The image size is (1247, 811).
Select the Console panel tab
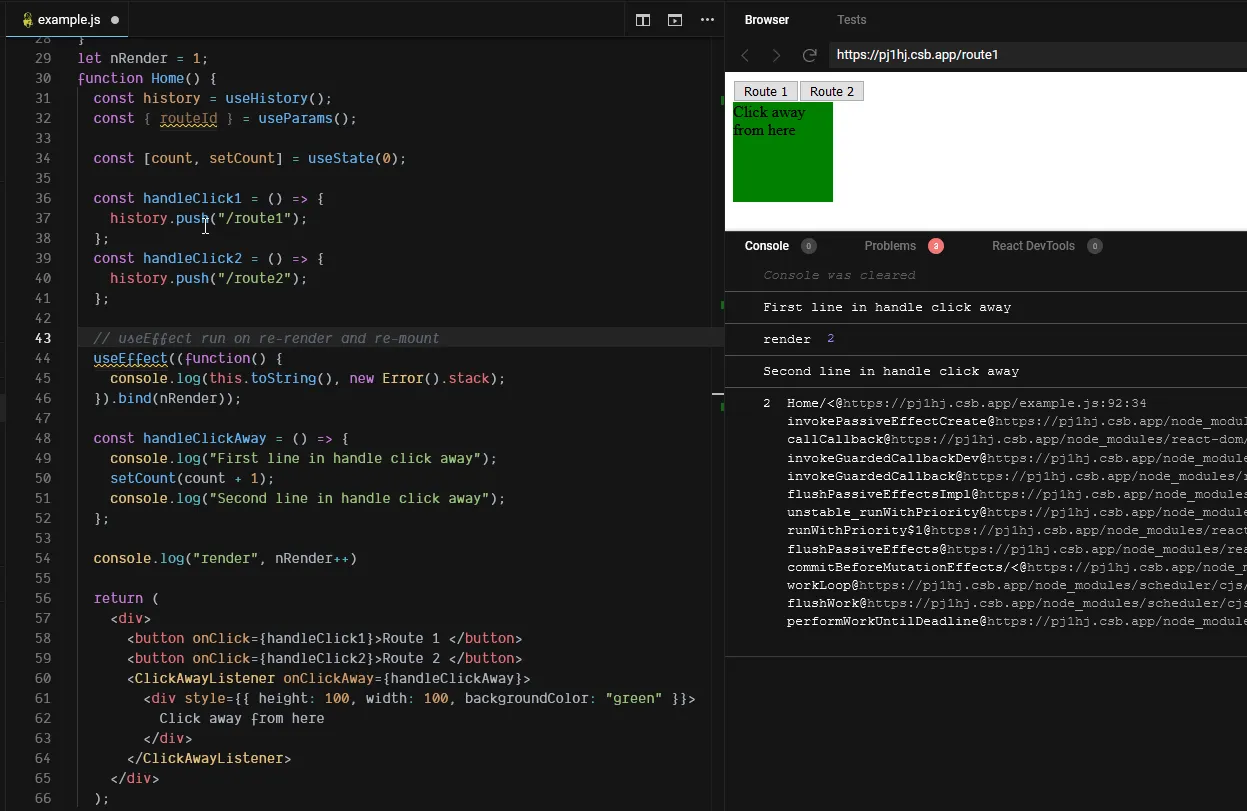[x=767, y=246]
